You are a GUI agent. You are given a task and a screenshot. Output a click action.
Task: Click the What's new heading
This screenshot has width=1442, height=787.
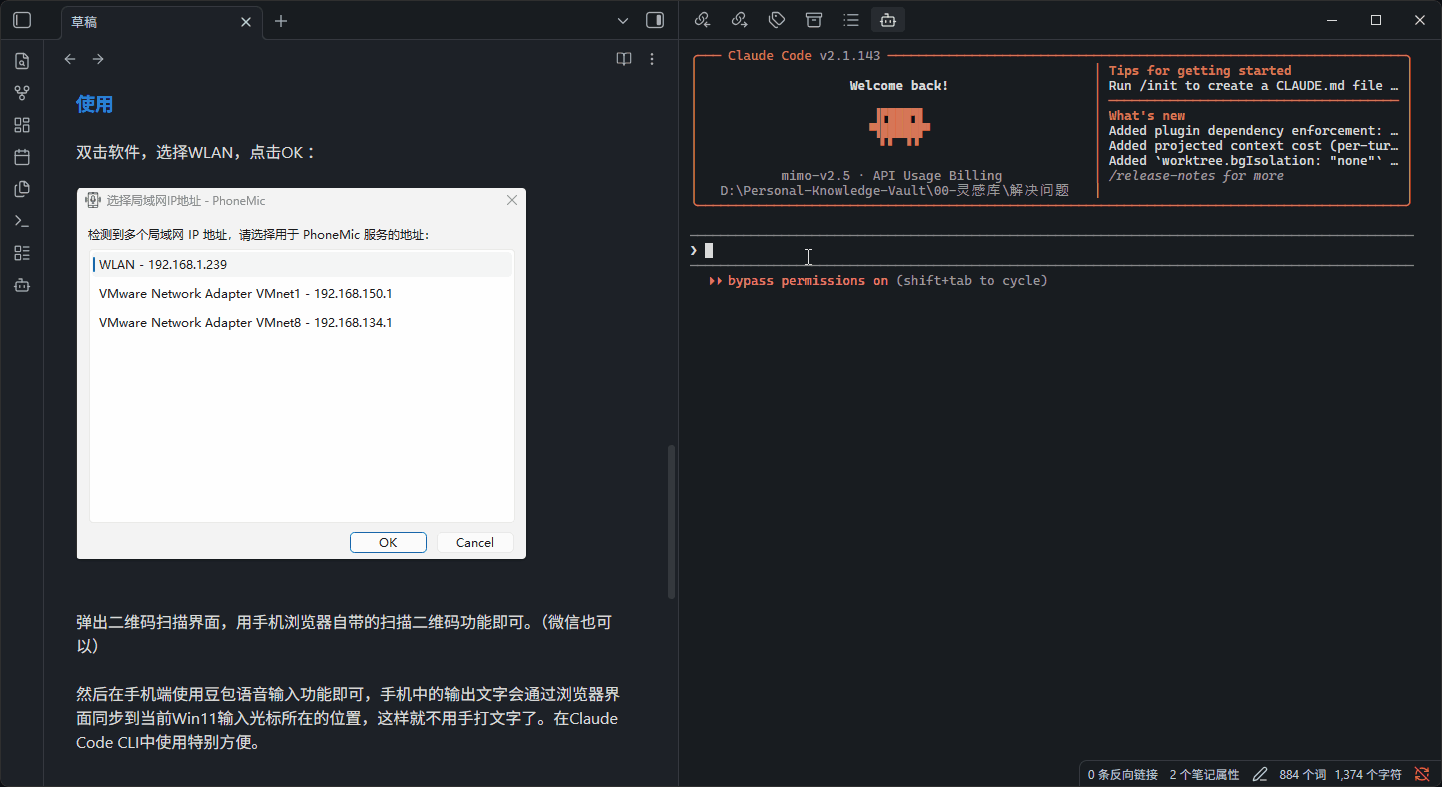click(x=1147, y=116)
